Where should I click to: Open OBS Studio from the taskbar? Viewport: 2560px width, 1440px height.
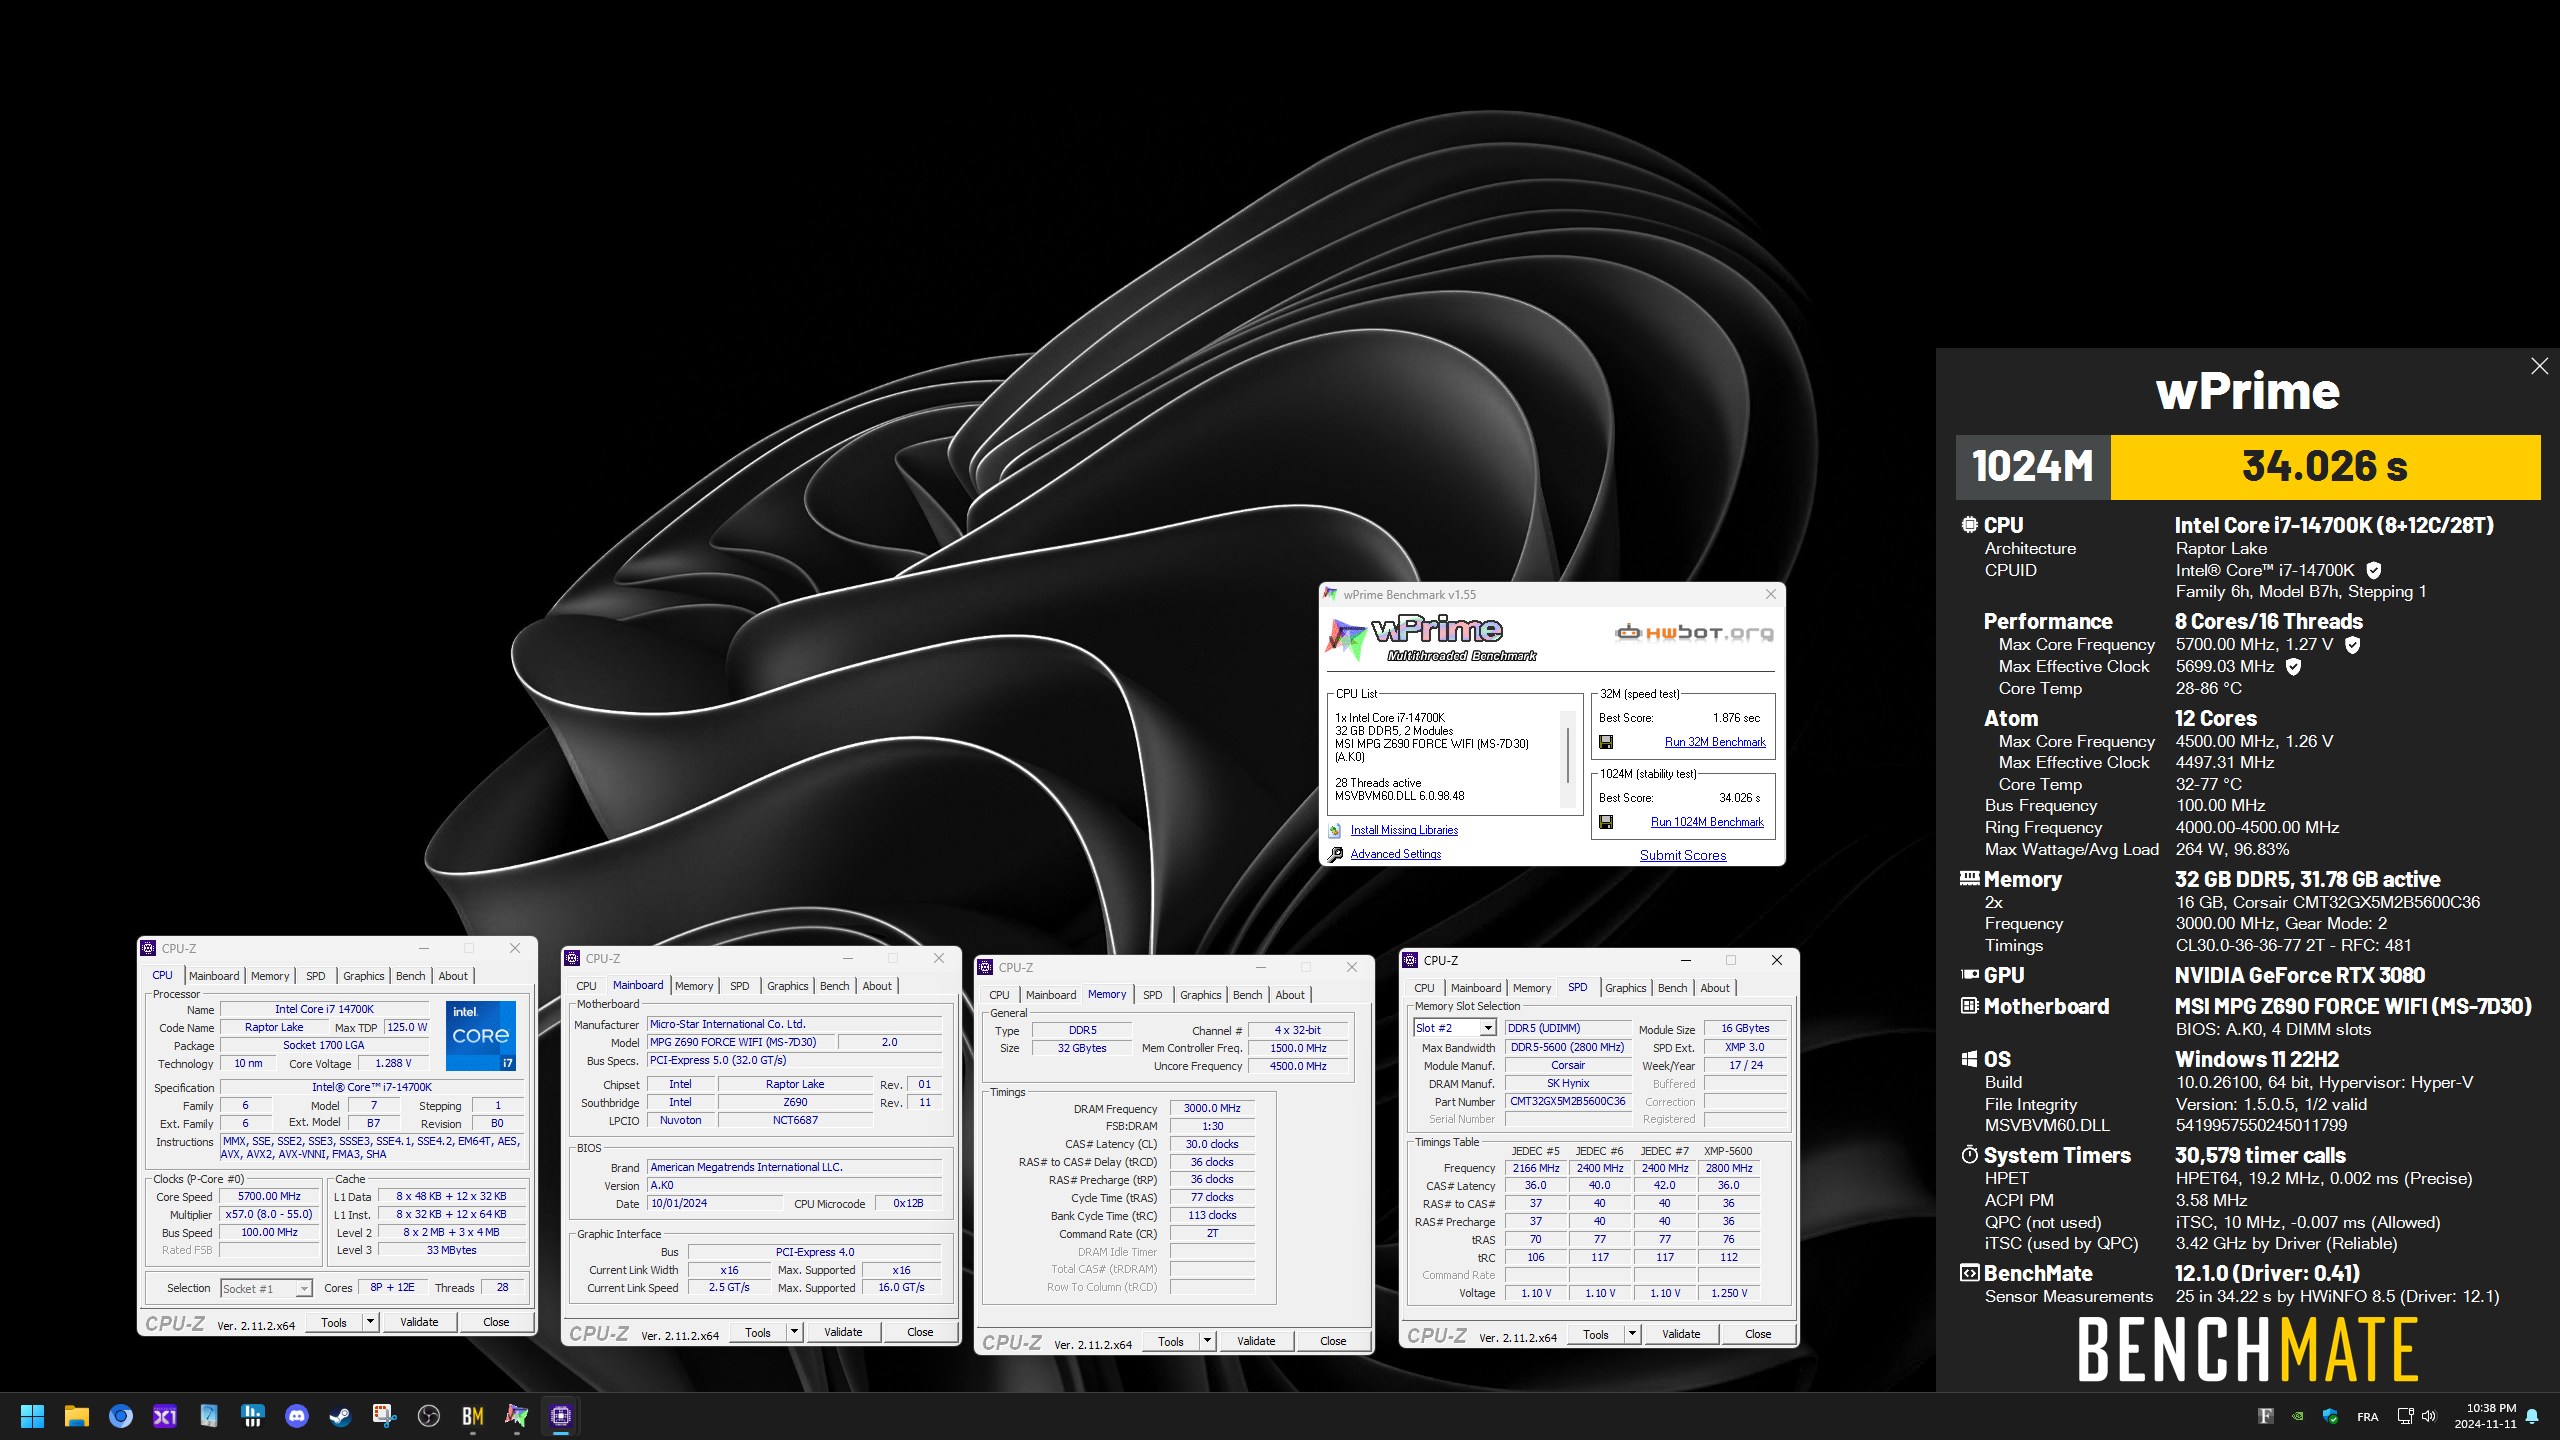coord(428,1416)
